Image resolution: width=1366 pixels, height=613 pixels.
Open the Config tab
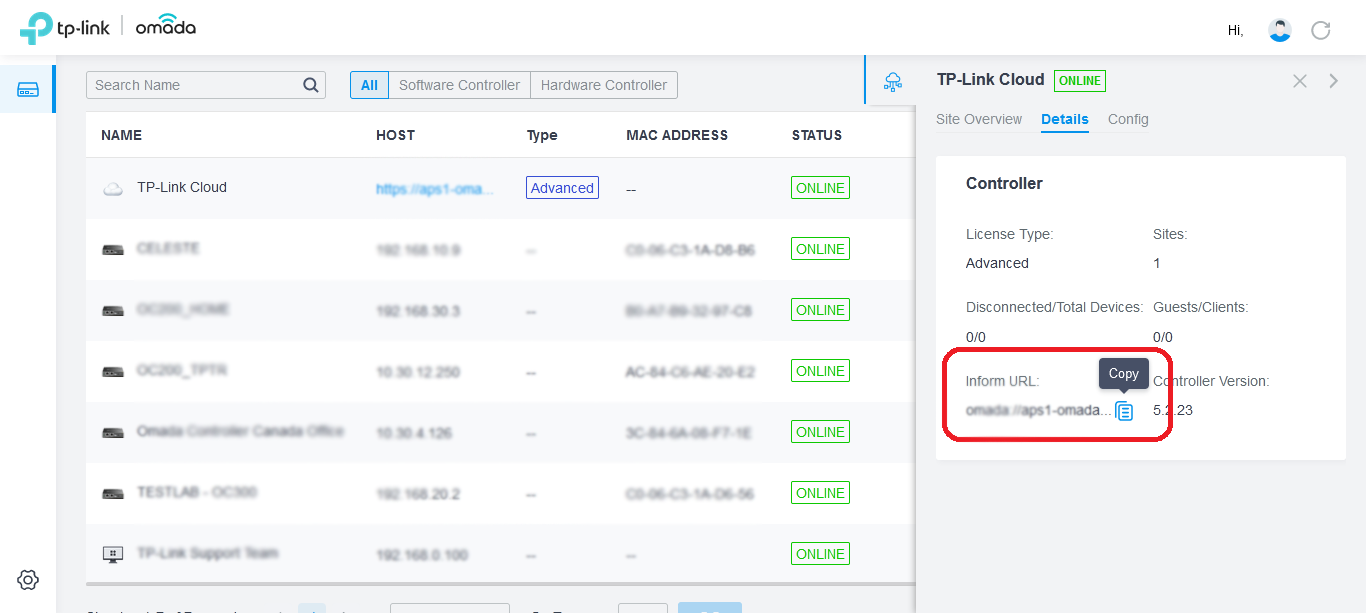click(1128, 119)
